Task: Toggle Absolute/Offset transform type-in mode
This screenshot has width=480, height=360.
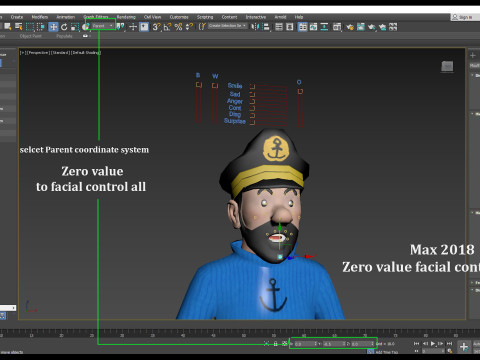Action: pos(284,344)
